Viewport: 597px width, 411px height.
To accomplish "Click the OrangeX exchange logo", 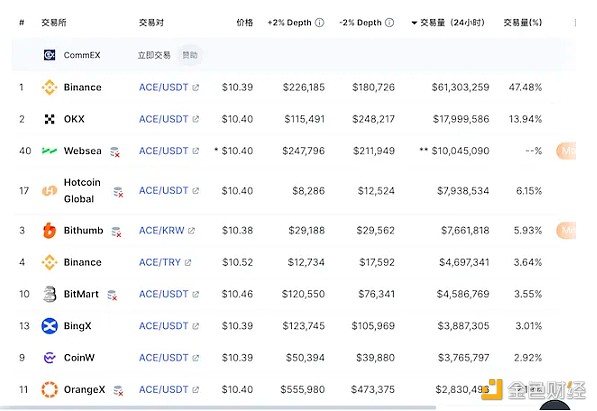I will click(x=49, y=390).
